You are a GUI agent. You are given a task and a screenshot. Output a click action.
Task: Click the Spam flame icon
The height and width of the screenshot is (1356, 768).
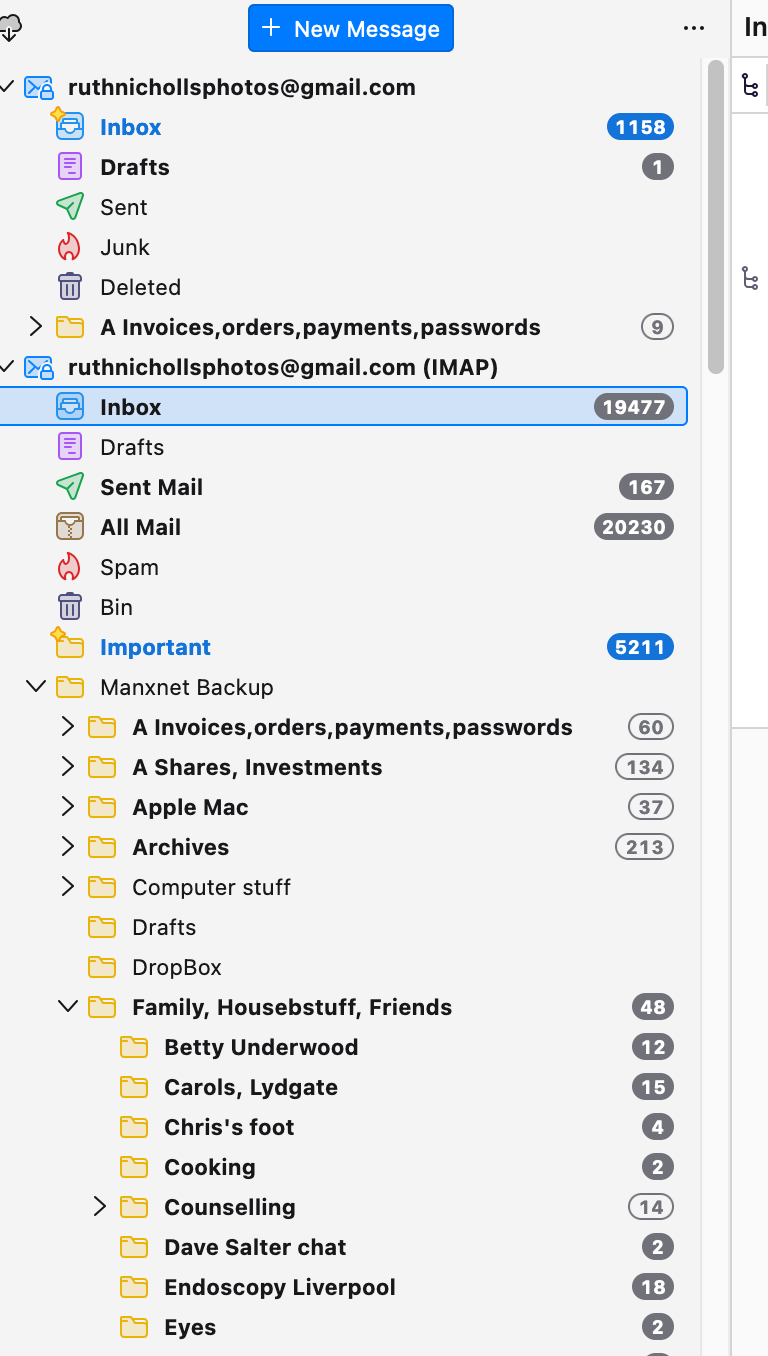click(69, 567)
